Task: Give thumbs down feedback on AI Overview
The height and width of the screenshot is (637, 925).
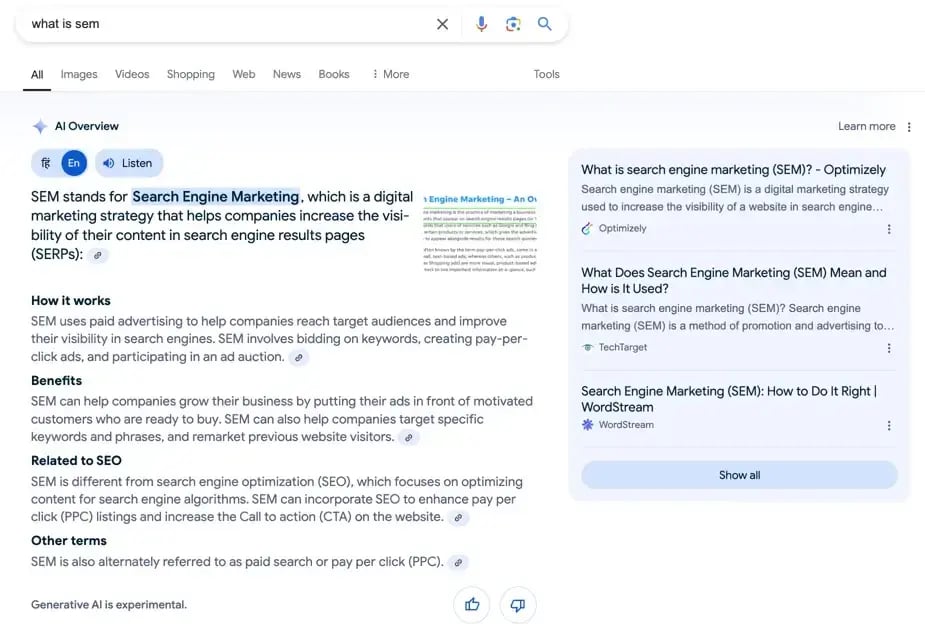Action: tap(517, 605)
